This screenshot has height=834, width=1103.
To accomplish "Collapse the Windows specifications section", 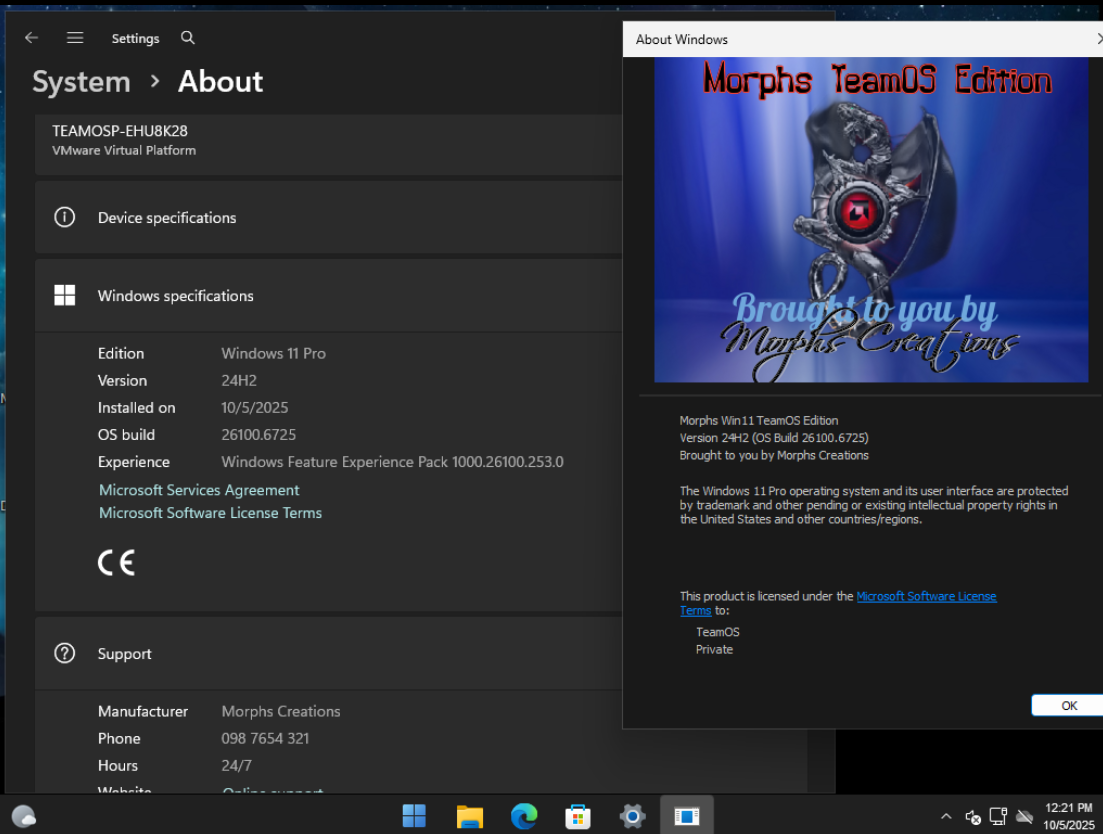I will tap(330, 296).
